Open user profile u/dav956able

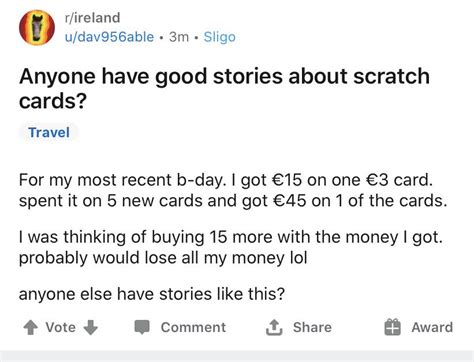pos(109,37)
